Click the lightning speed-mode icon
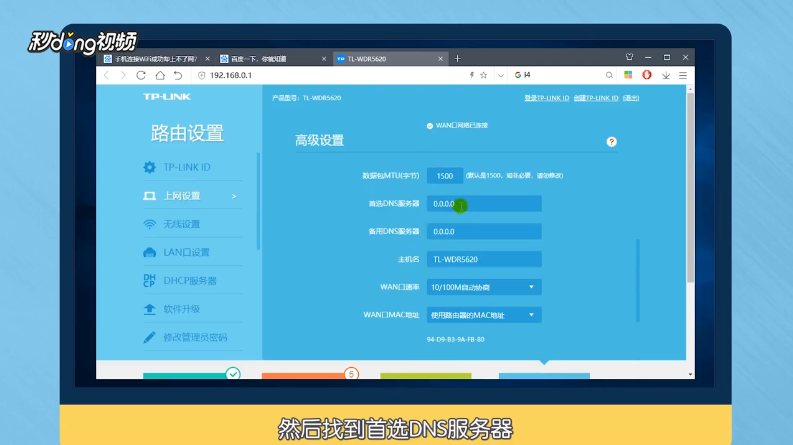The image size is (793, 445). 471,75
